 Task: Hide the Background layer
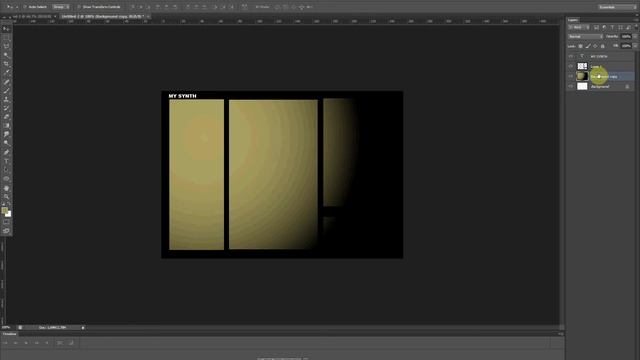(x=571, y=86)
